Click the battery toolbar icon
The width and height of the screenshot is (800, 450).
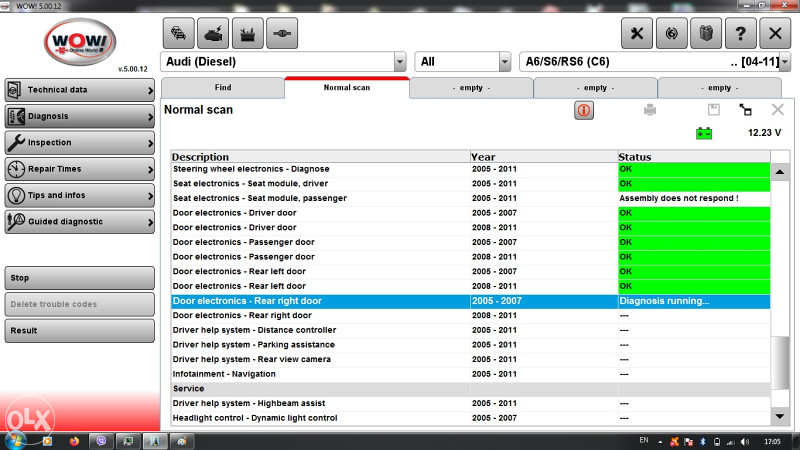249,32
